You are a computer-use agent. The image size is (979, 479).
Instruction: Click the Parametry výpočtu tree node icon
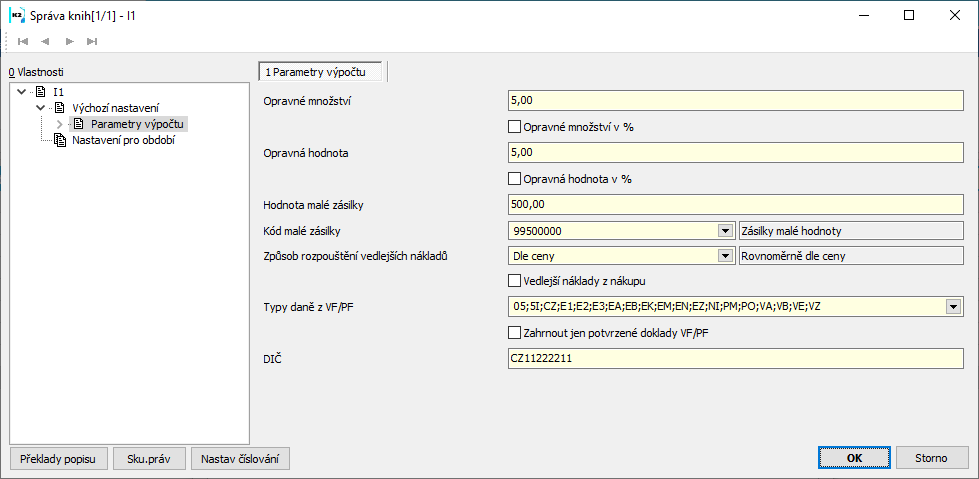(x=78, y=124)
